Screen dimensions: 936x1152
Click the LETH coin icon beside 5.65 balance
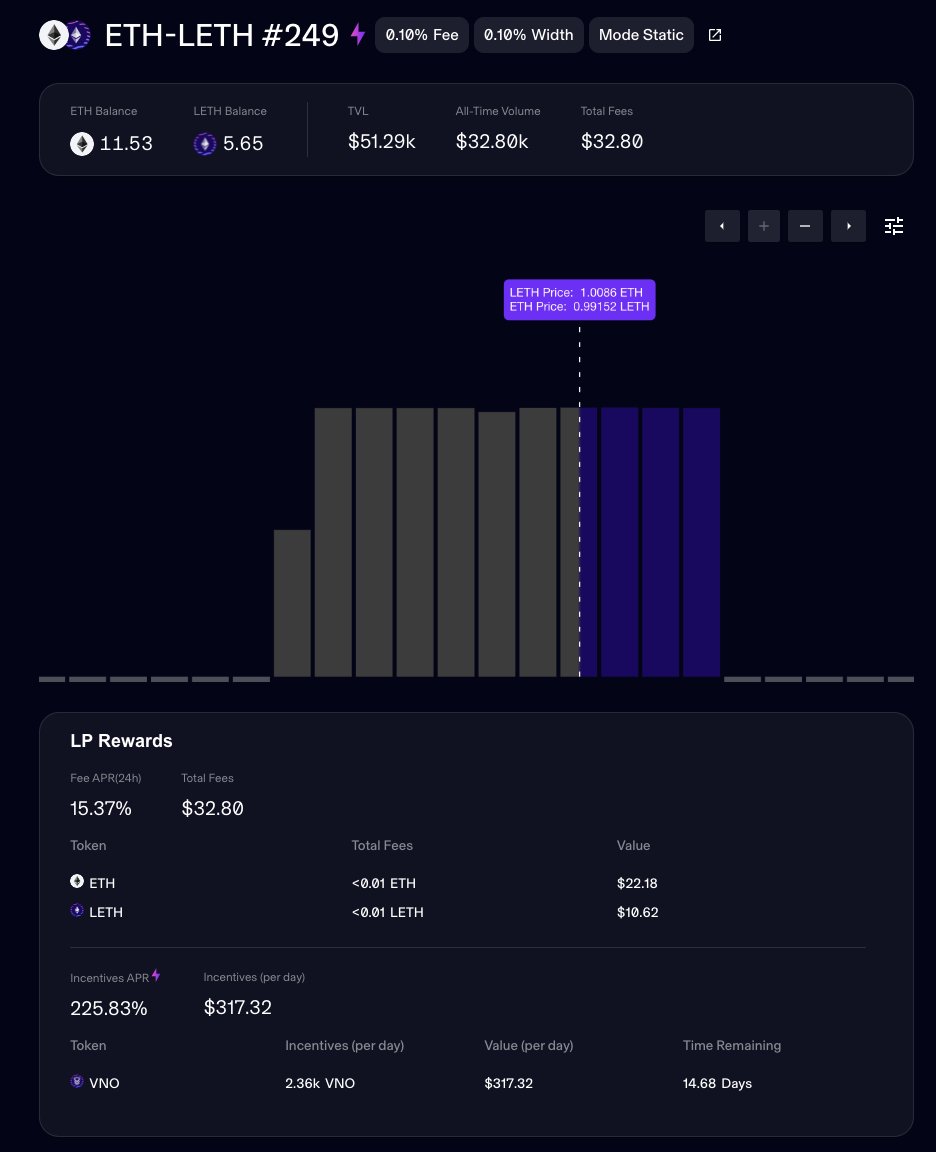click(x=205, y=143)
